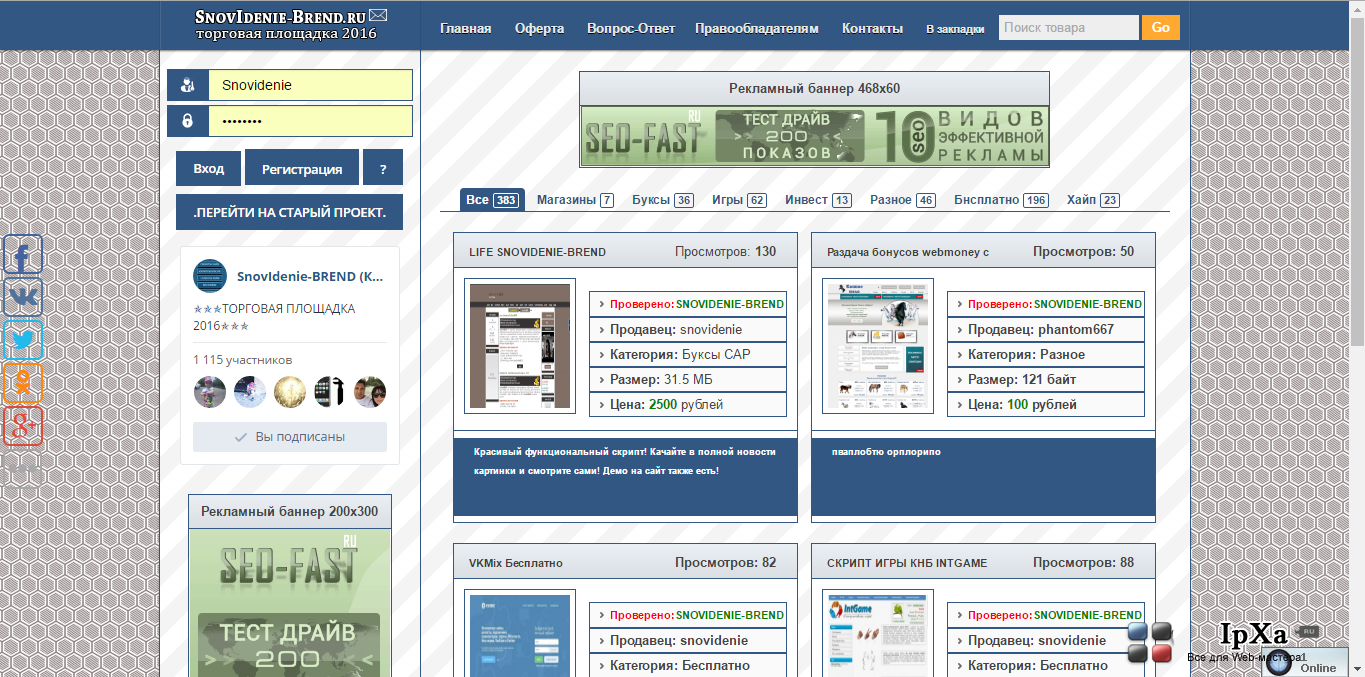Screen dimensions: 1365x677
Task: Open the Главная menu item
Action: click(x=466, y=28)
